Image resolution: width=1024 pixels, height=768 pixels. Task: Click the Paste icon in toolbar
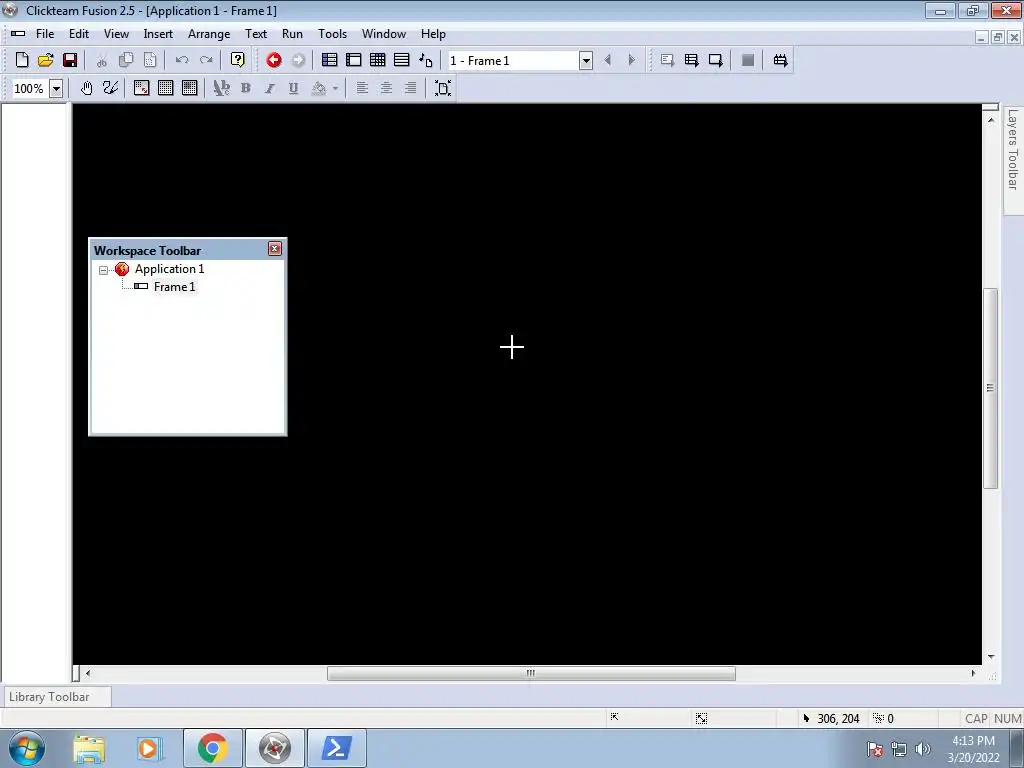tap(150, 60)
